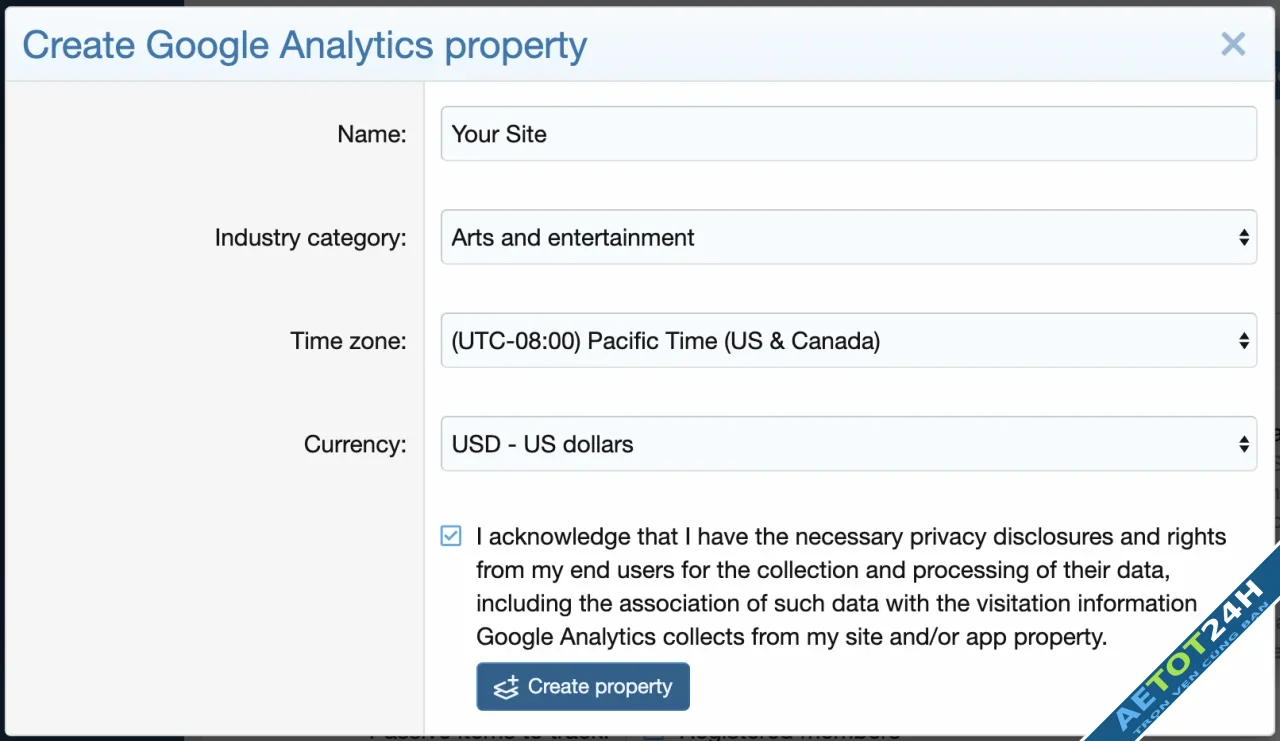Click the "USD - US dollars" currency field
The height and width of the screenshot is (741, 1280).
[x=849, y=443]
